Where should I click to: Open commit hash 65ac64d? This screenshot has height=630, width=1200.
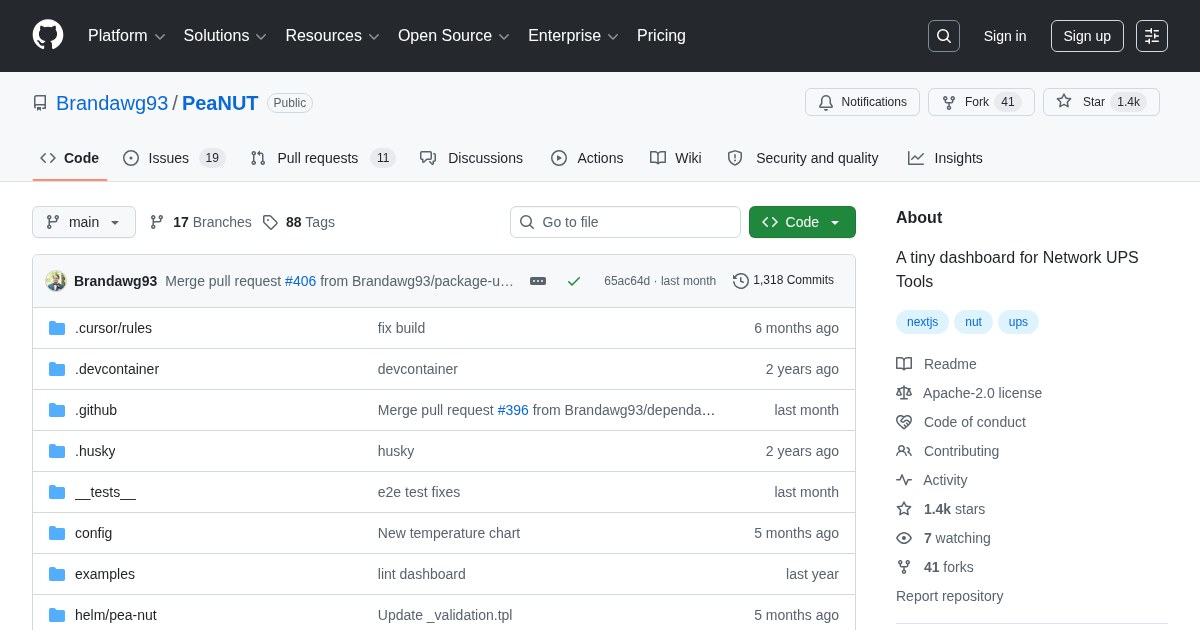(x=627, y=281)
